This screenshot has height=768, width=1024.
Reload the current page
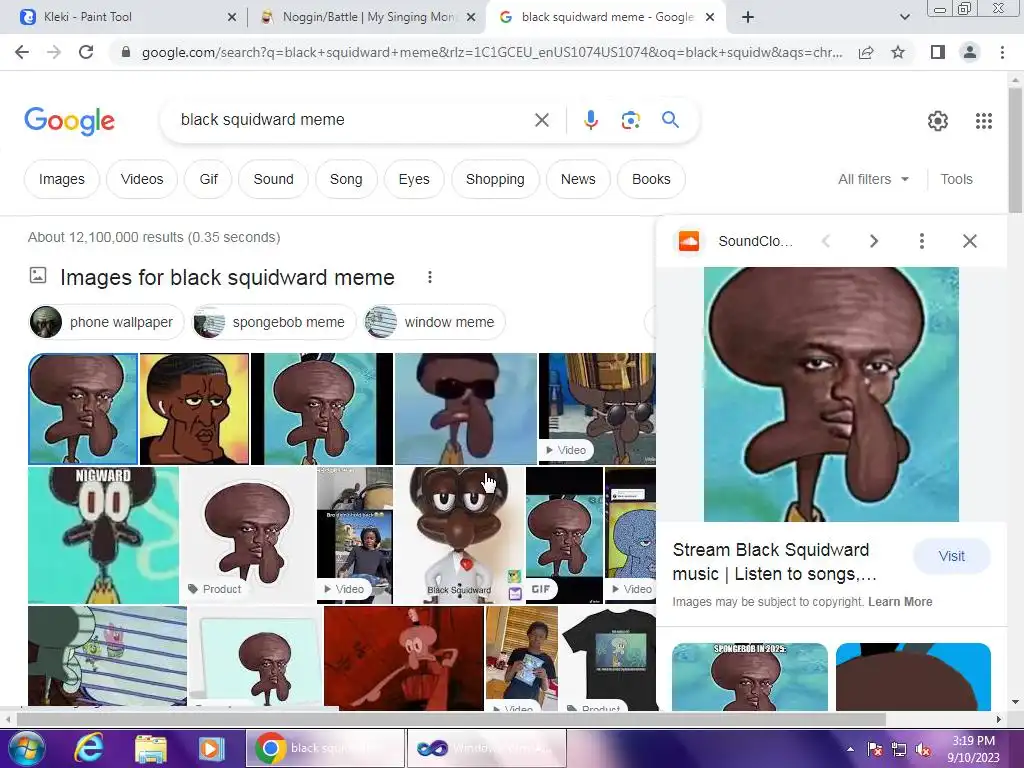coord(86,52)
